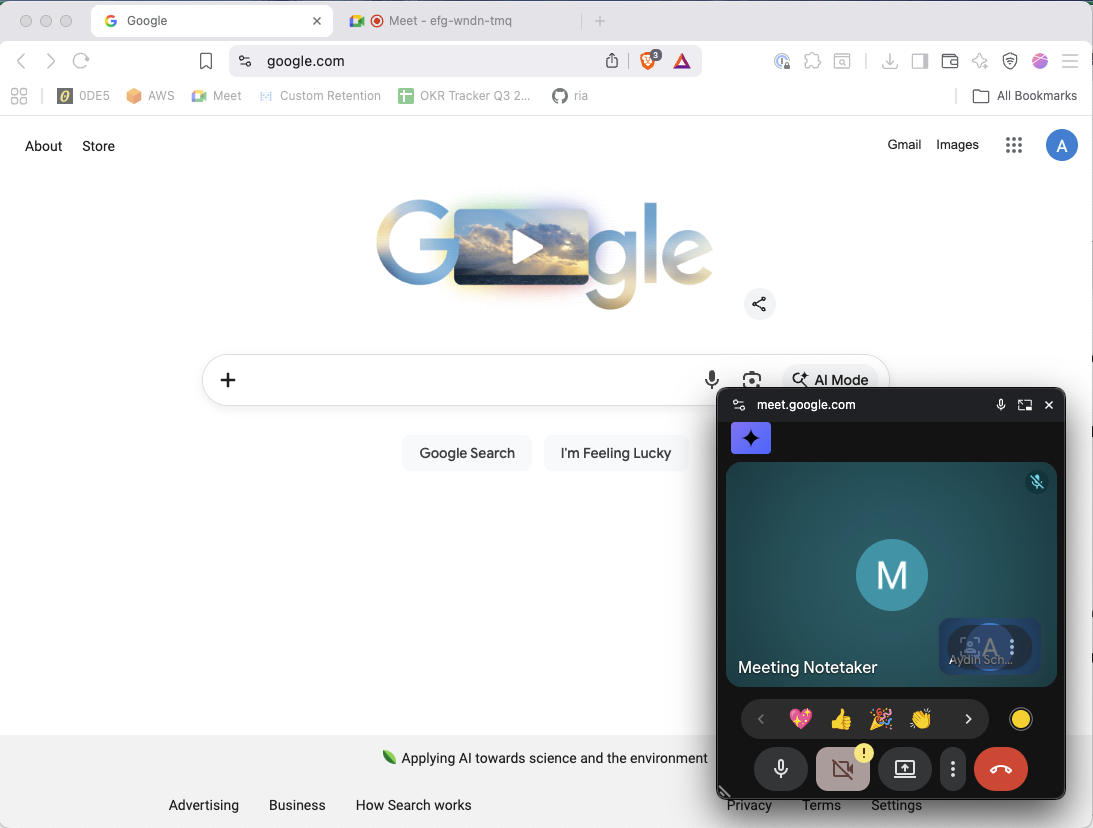Viewport: 1093px width, 828px height.
Task: Click the Google Search button
Action: coord(467,453)
